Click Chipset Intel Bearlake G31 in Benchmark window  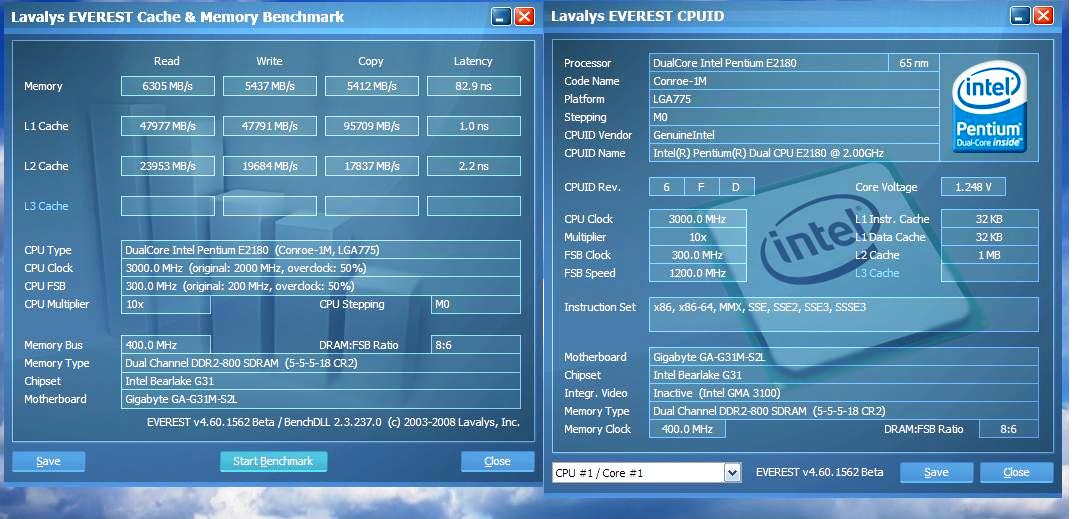click(x=321, y=381)
